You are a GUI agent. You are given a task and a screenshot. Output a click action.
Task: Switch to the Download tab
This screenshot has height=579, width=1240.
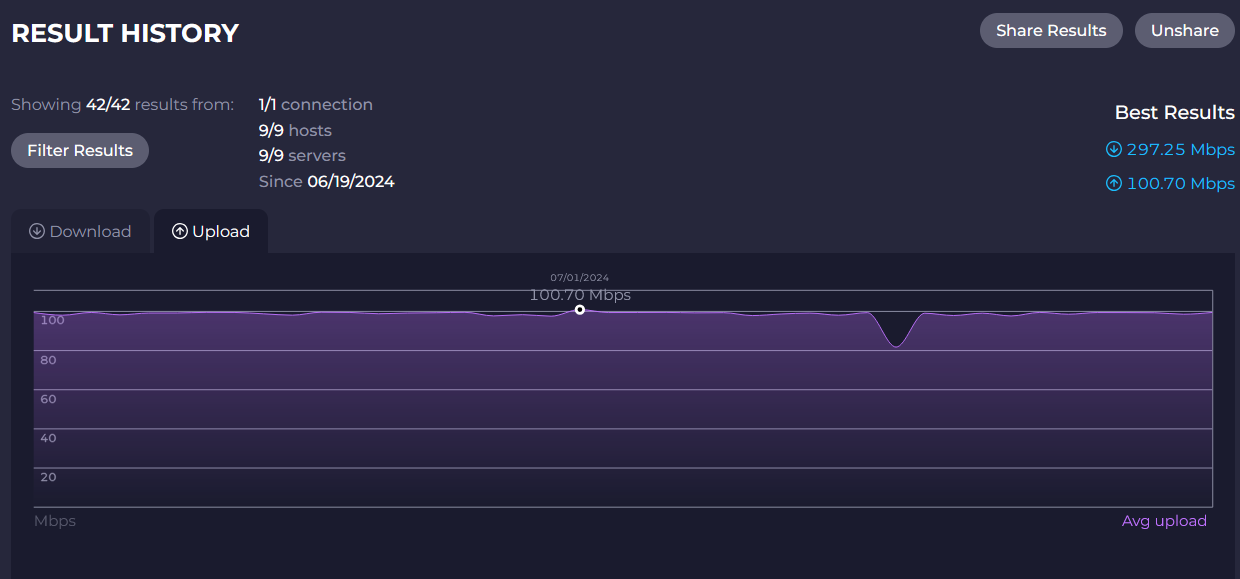point(80,231)
